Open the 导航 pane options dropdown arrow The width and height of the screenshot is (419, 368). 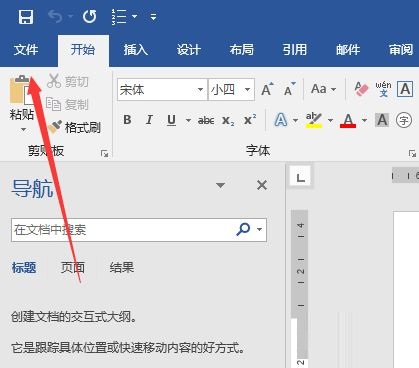[x=220, y=185]
